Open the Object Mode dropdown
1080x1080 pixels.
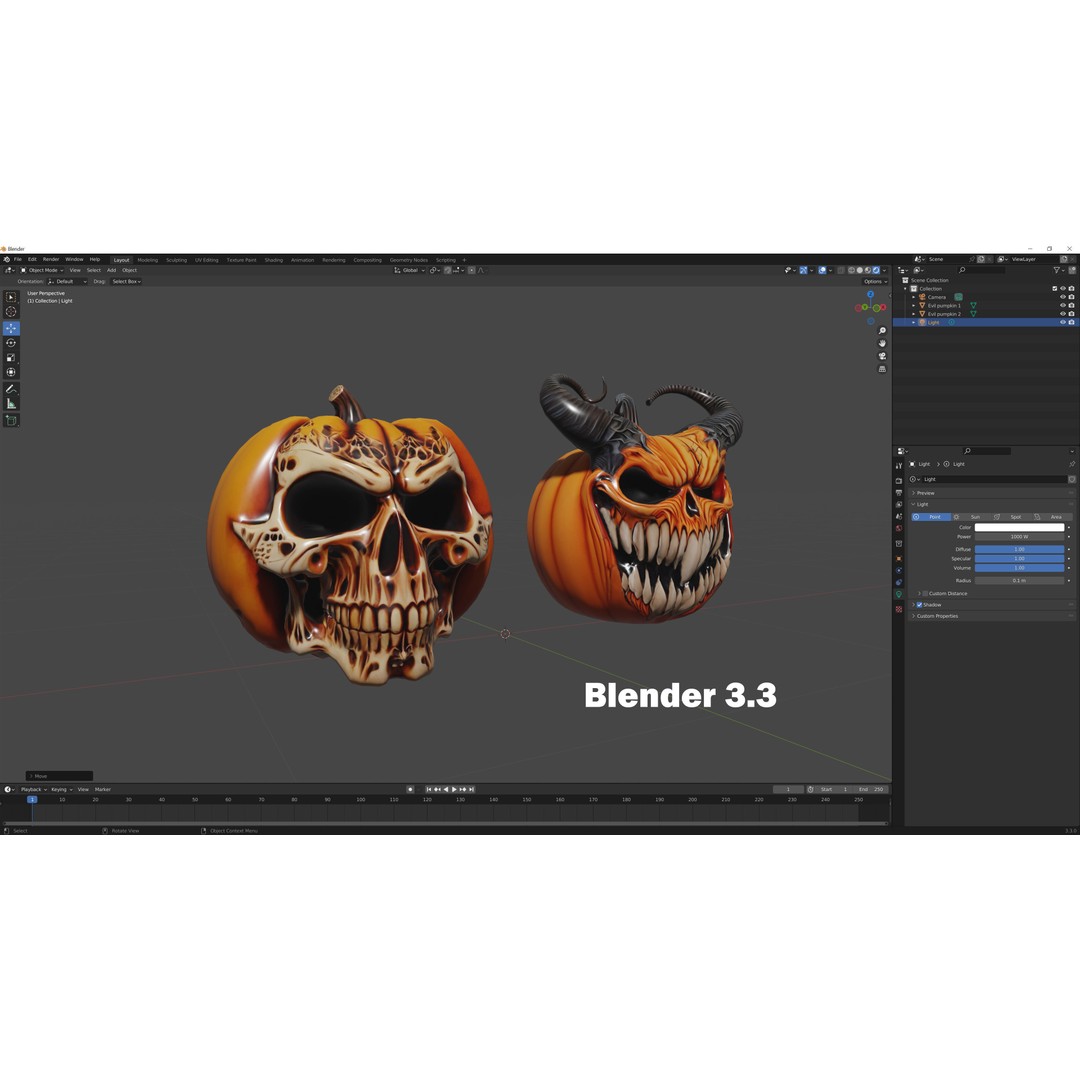[42, 270]
